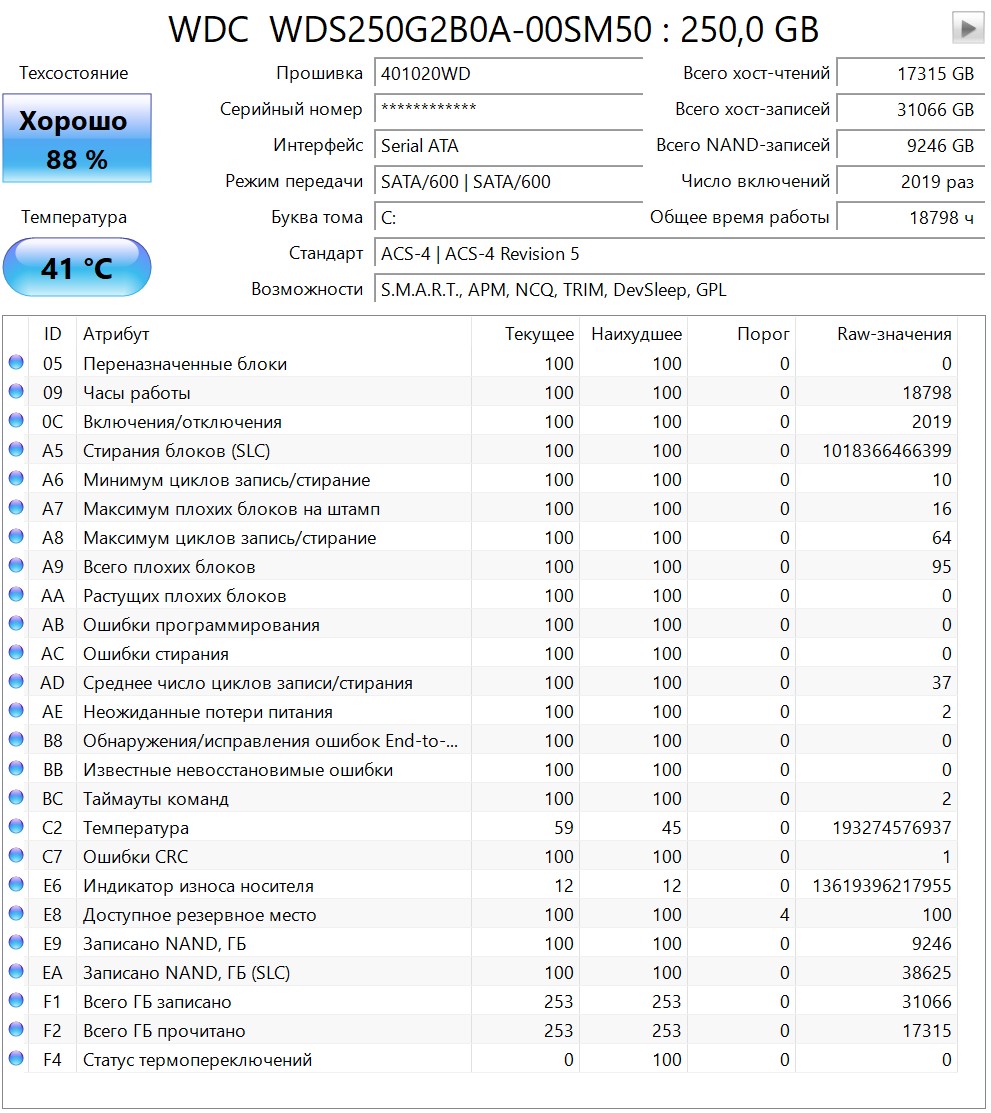Image resolution: width=991 pixels, height=1113 pixels.
Task: Click the ID column header
Action: [53, 334]
